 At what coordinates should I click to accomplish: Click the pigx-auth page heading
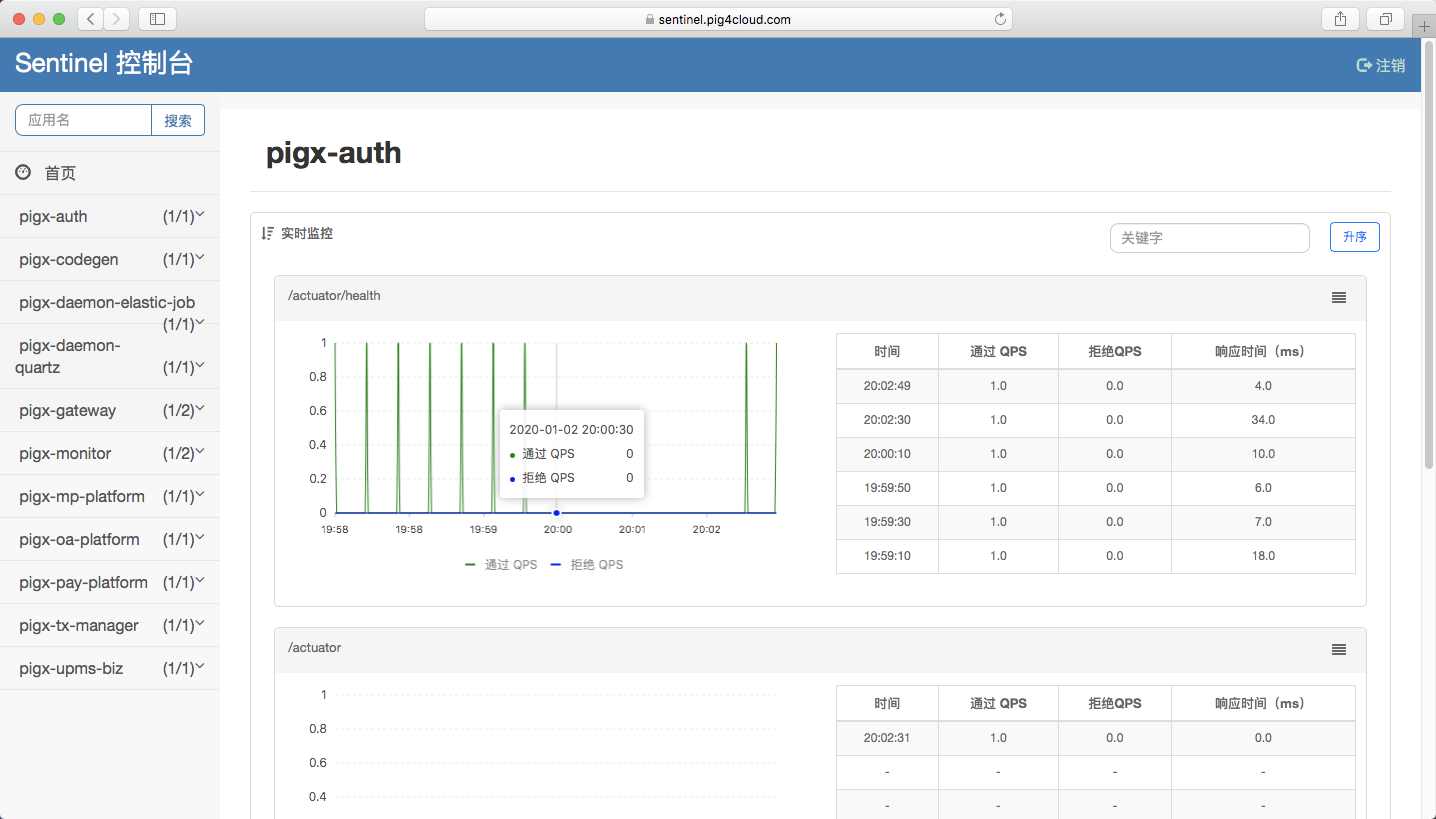pyautogui.click(x=333, y=153)
